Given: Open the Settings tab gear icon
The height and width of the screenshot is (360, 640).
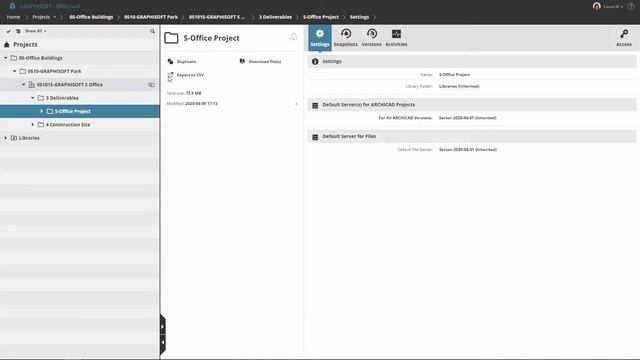Looking at the screenshot, I should pos(320,34).
